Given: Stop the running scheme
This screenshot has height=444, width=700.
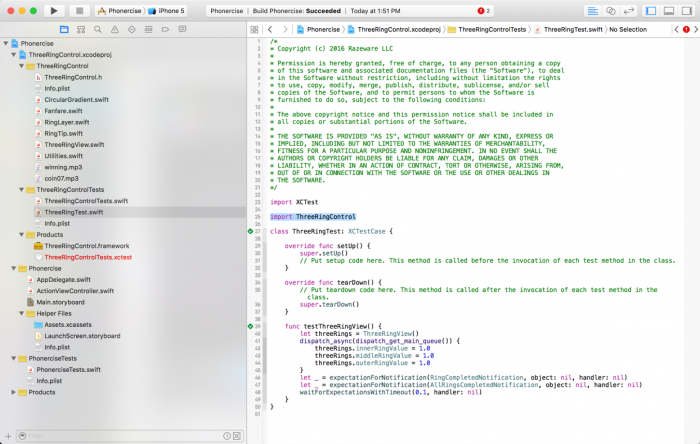Looking at the screenshot, I should pos(79,11).
